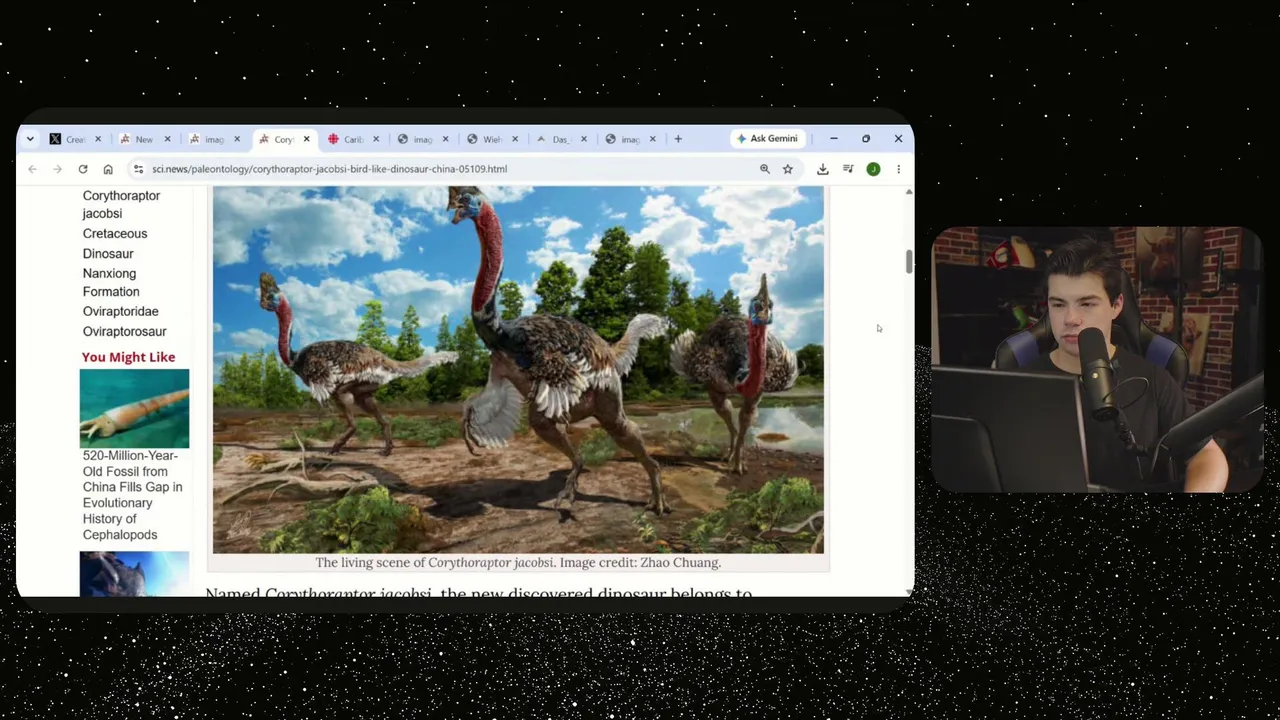Open '520-Million-Year-Old Fossil from China' article link
Image resolution: width=1280 pixels, height=720 pixels.
tap(132, 495)
